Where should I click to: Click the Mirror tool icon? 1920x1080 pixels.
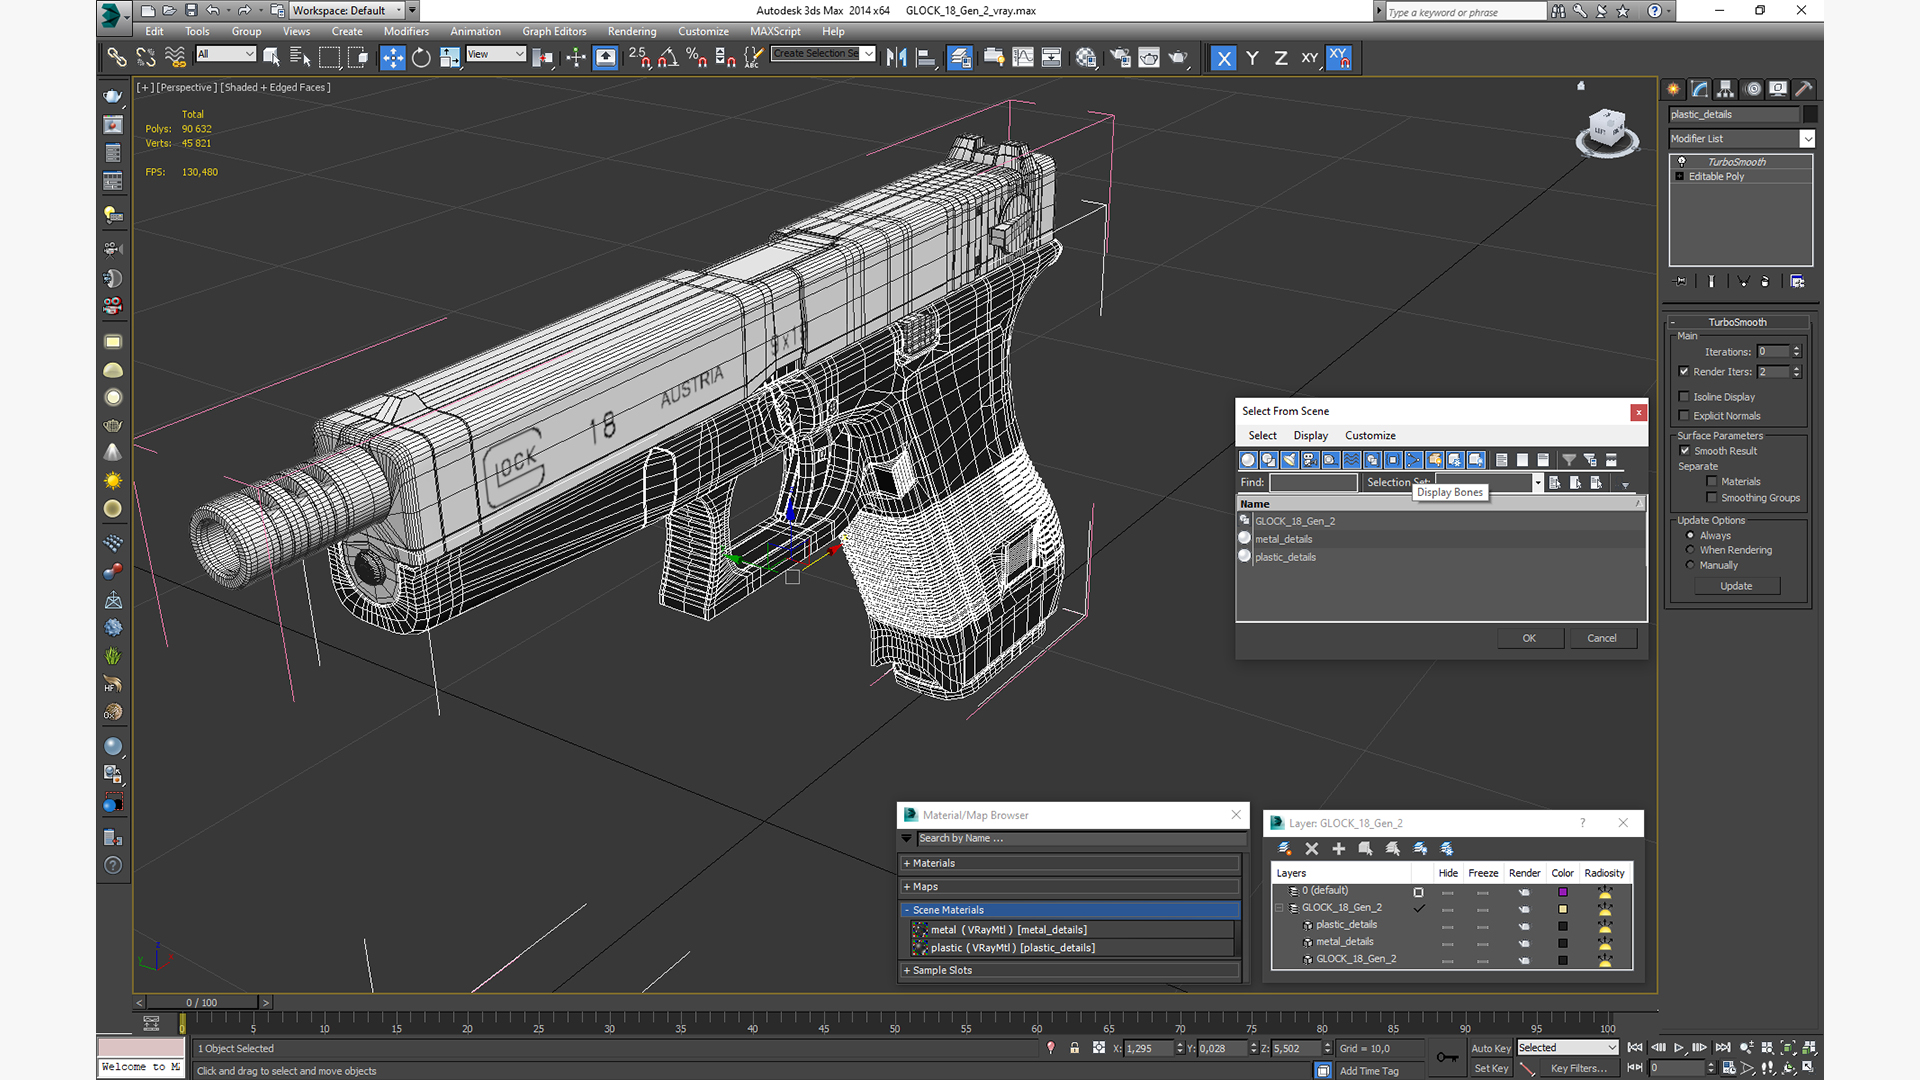click(897, 58)
